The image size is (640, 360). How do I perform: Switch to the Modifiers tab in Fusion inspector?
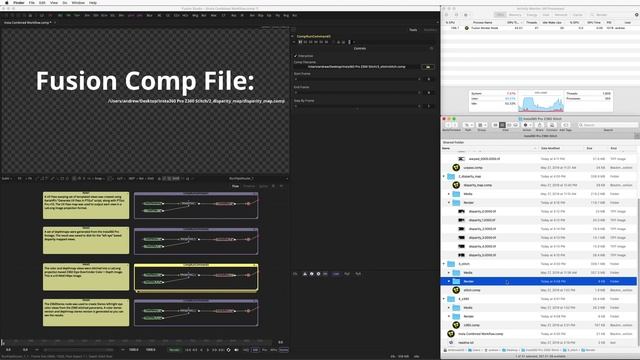[430, 30]
